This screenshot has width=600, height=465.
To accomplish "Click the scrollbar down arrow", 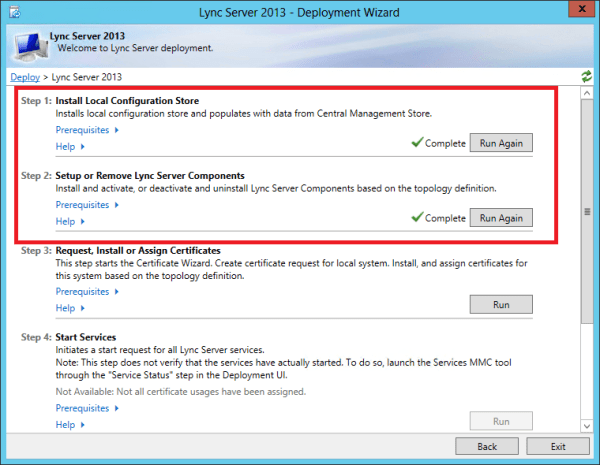I will coord(586,427).
